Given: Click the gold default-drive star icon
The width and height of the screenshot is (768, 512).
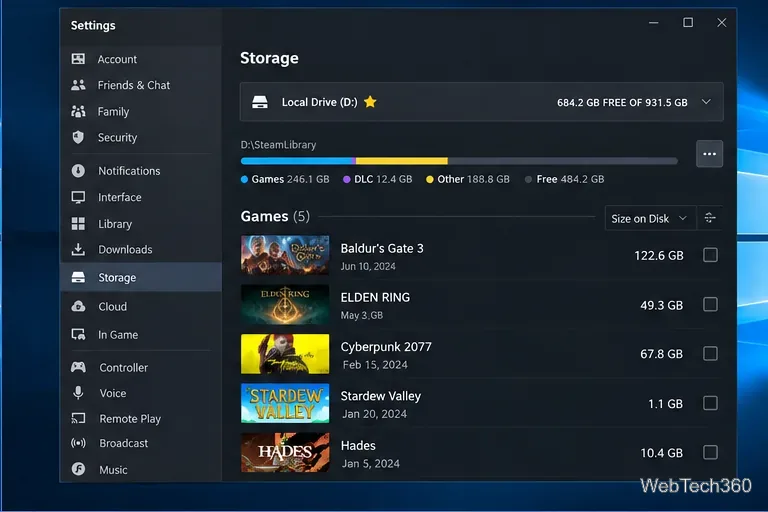Looking at the screenshot, I should (x=370, y=102).
